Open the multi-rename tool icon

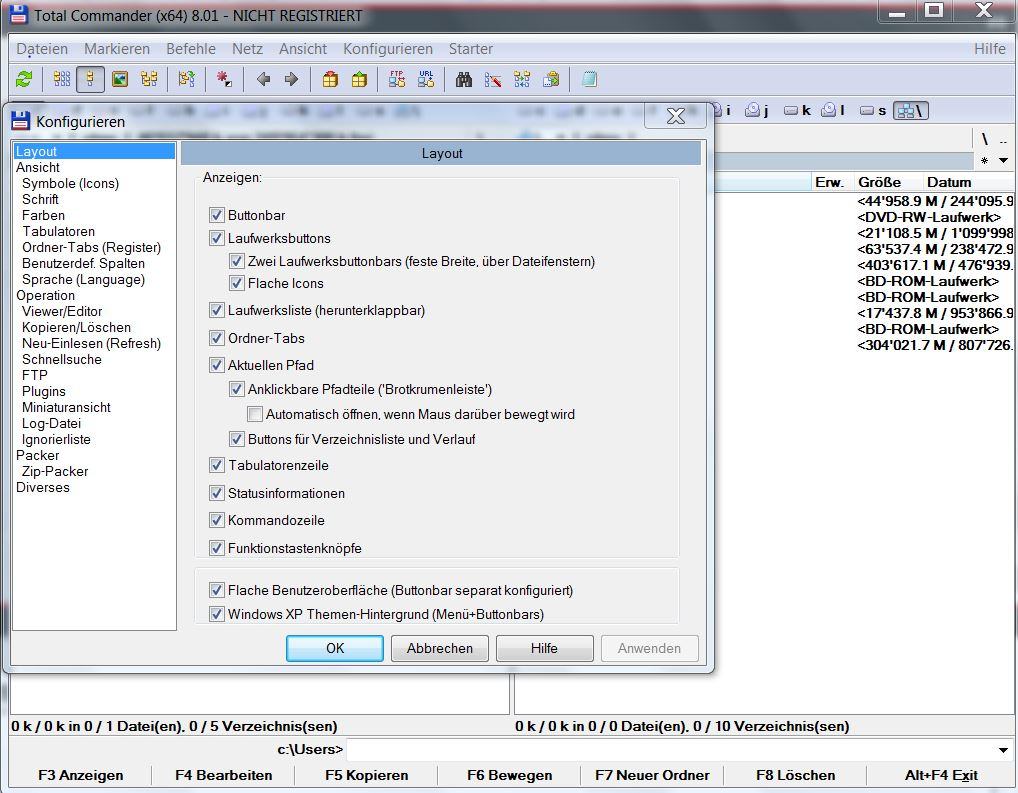coord(493,79)
